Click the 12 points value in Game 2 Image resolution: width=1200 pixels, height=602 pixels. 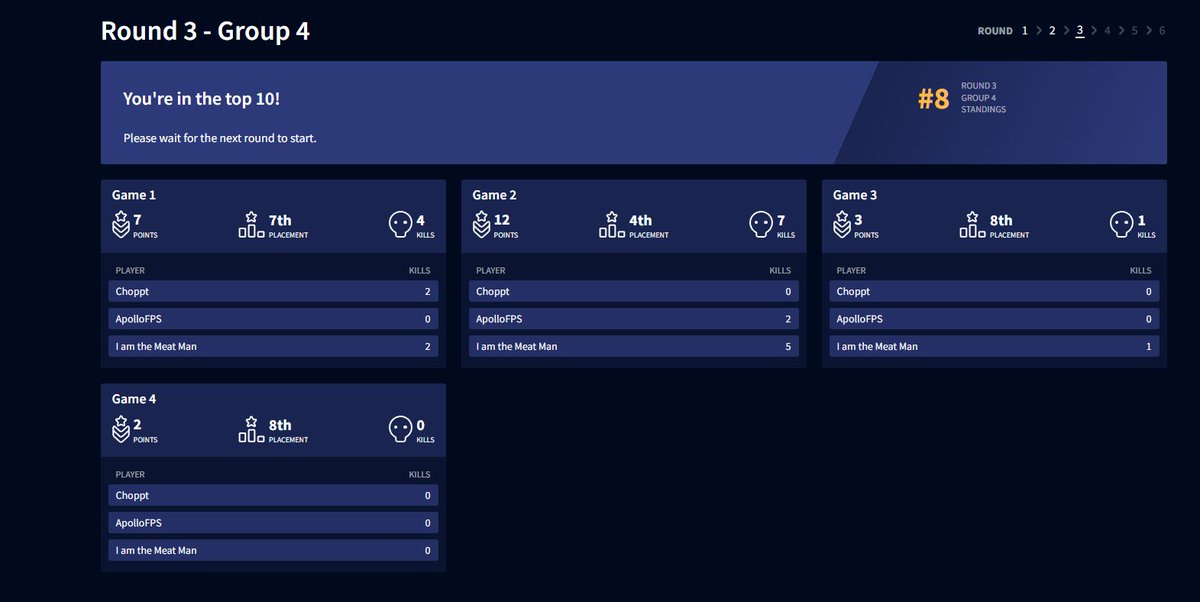click(502, 220)
